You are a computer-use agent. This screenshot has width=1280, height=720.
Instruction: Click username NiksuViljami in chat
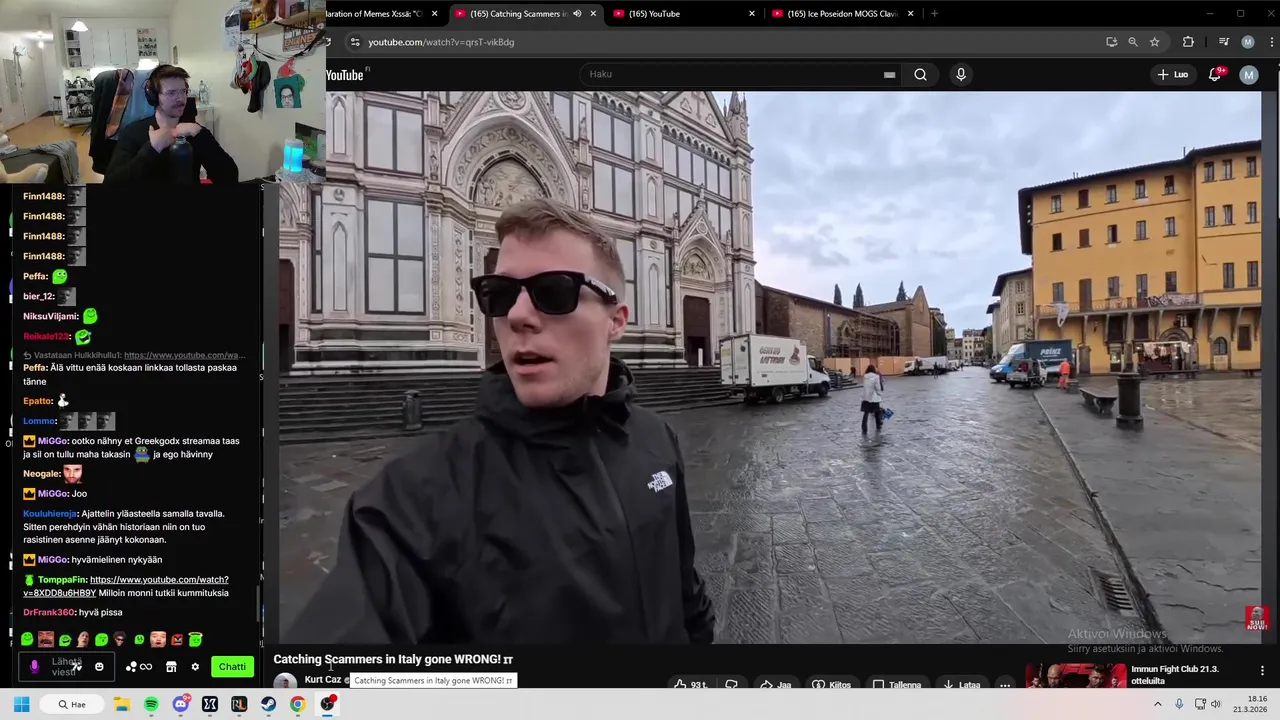[x=50, y=316]
